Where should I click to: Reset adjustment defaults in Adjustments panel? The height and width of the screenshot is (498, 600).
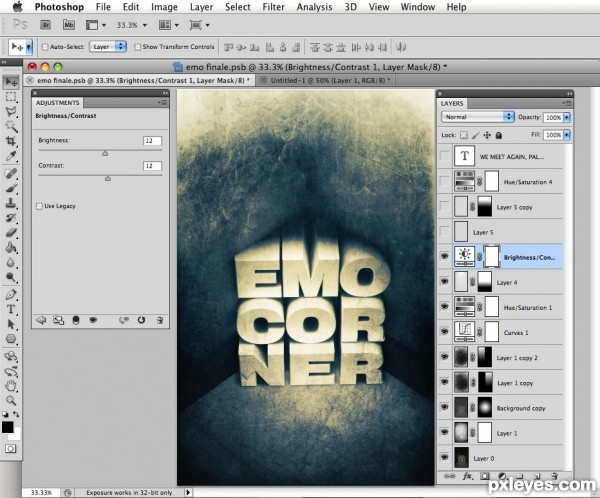[x=141, y=320]
